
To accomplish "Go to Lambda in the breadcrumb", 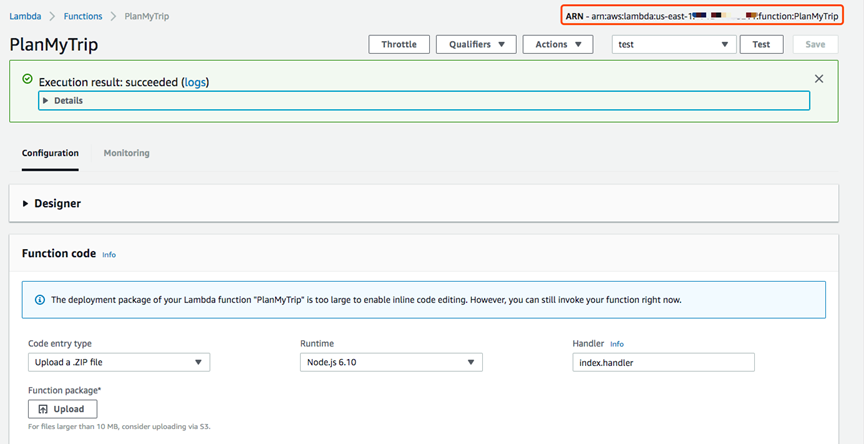I will [25, 17].
